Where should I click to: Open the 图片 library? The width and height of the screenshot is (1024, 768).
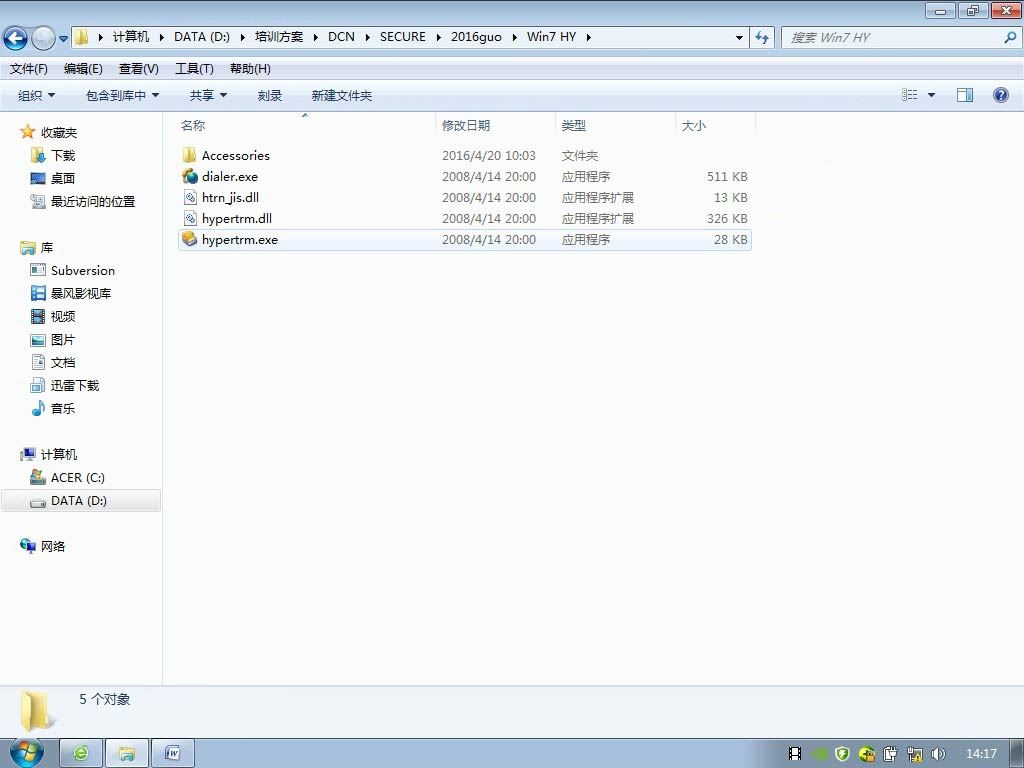coord(63,340)
